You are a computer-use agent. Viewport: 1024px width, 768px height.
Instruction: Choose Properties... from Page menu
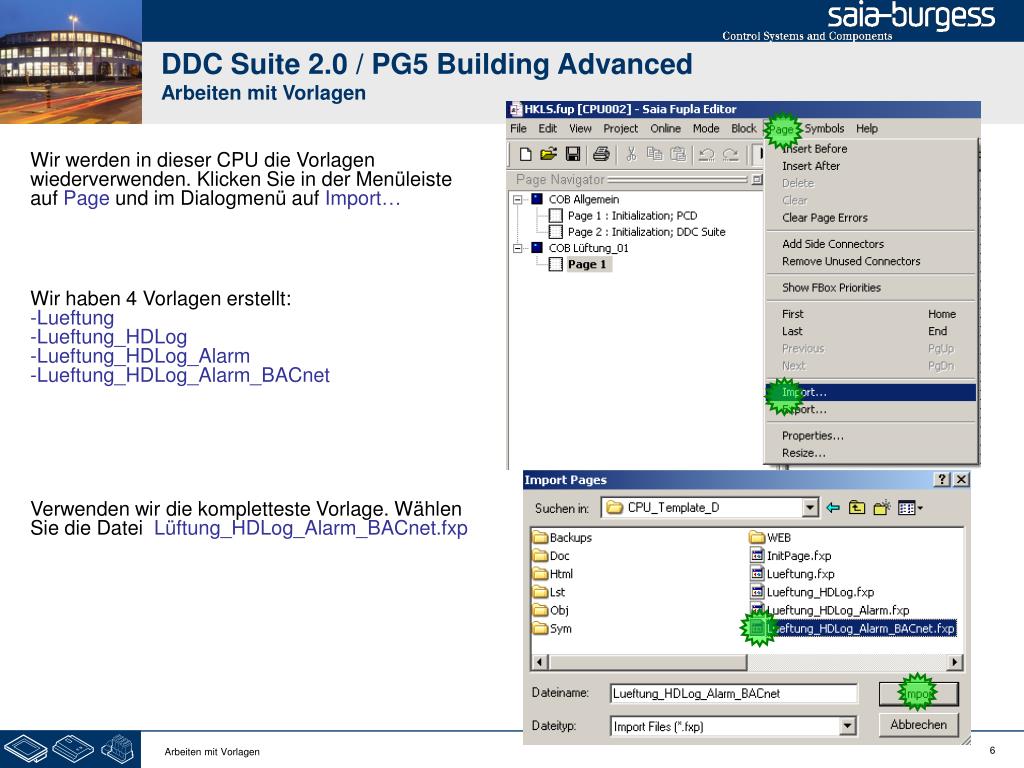point(870,436)
